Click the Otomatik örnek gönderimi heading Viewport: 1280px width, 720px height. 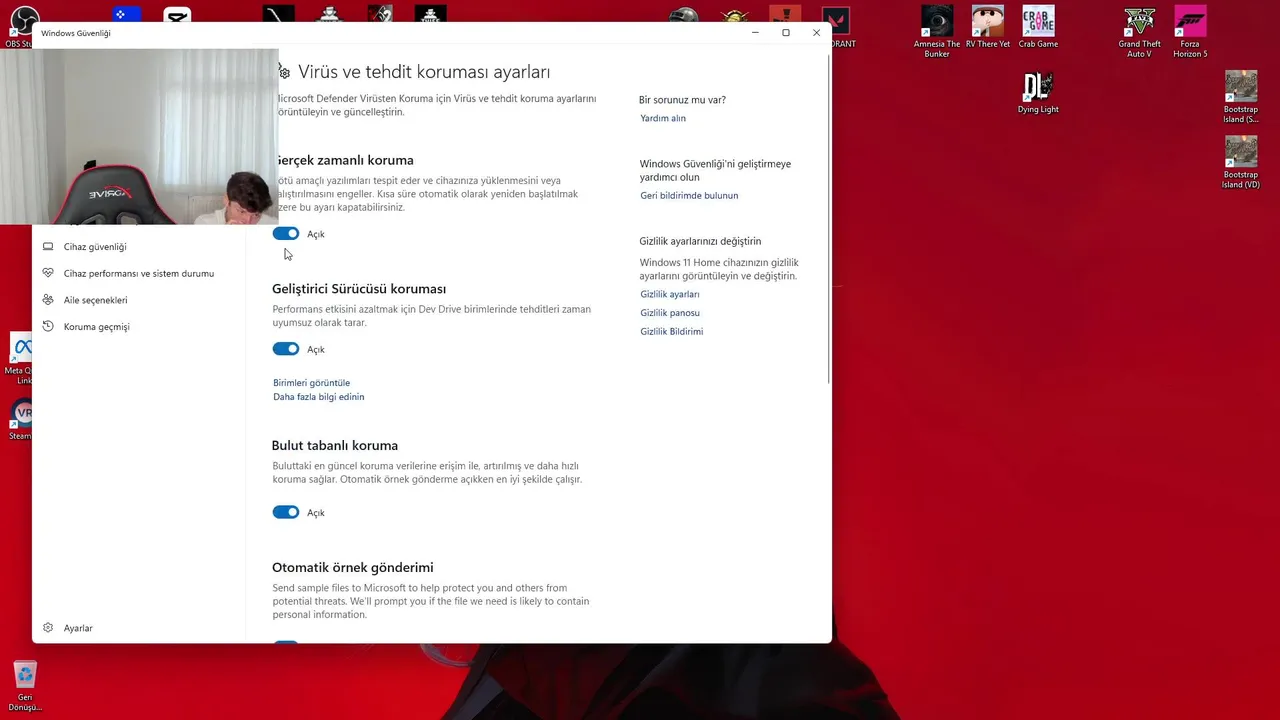click(x=352, y=567)
